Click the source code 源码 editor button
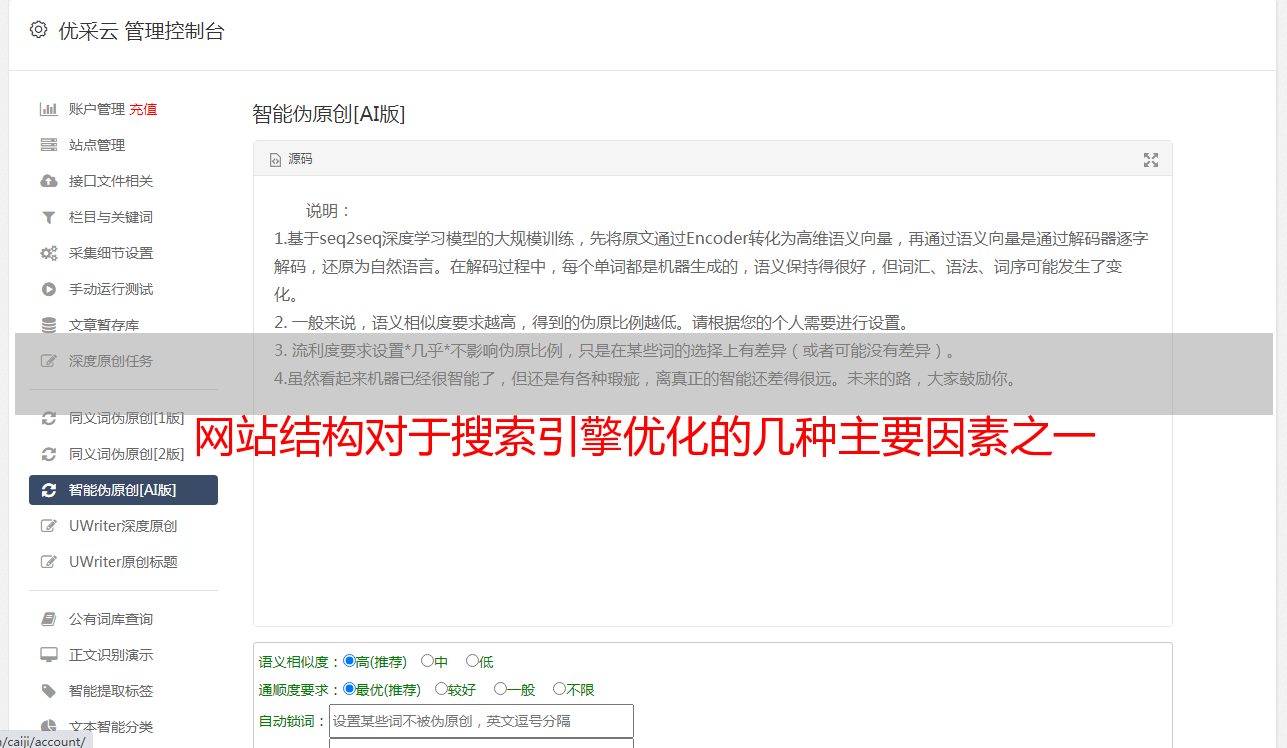Image resolution: width=1287 pixels, height=748 pixels. pyautogui.click(x=291, y=159)
